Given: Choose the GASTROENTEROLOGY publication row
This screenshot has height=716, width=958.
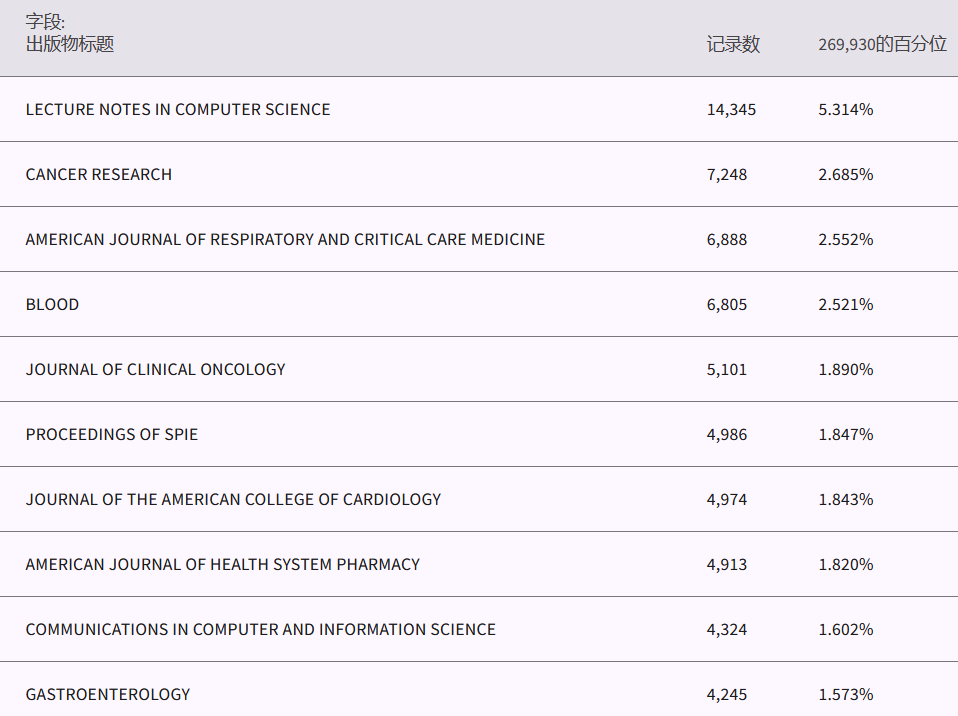Looking at the screenshot, I should pyautogui.click(x=108, y=694).
